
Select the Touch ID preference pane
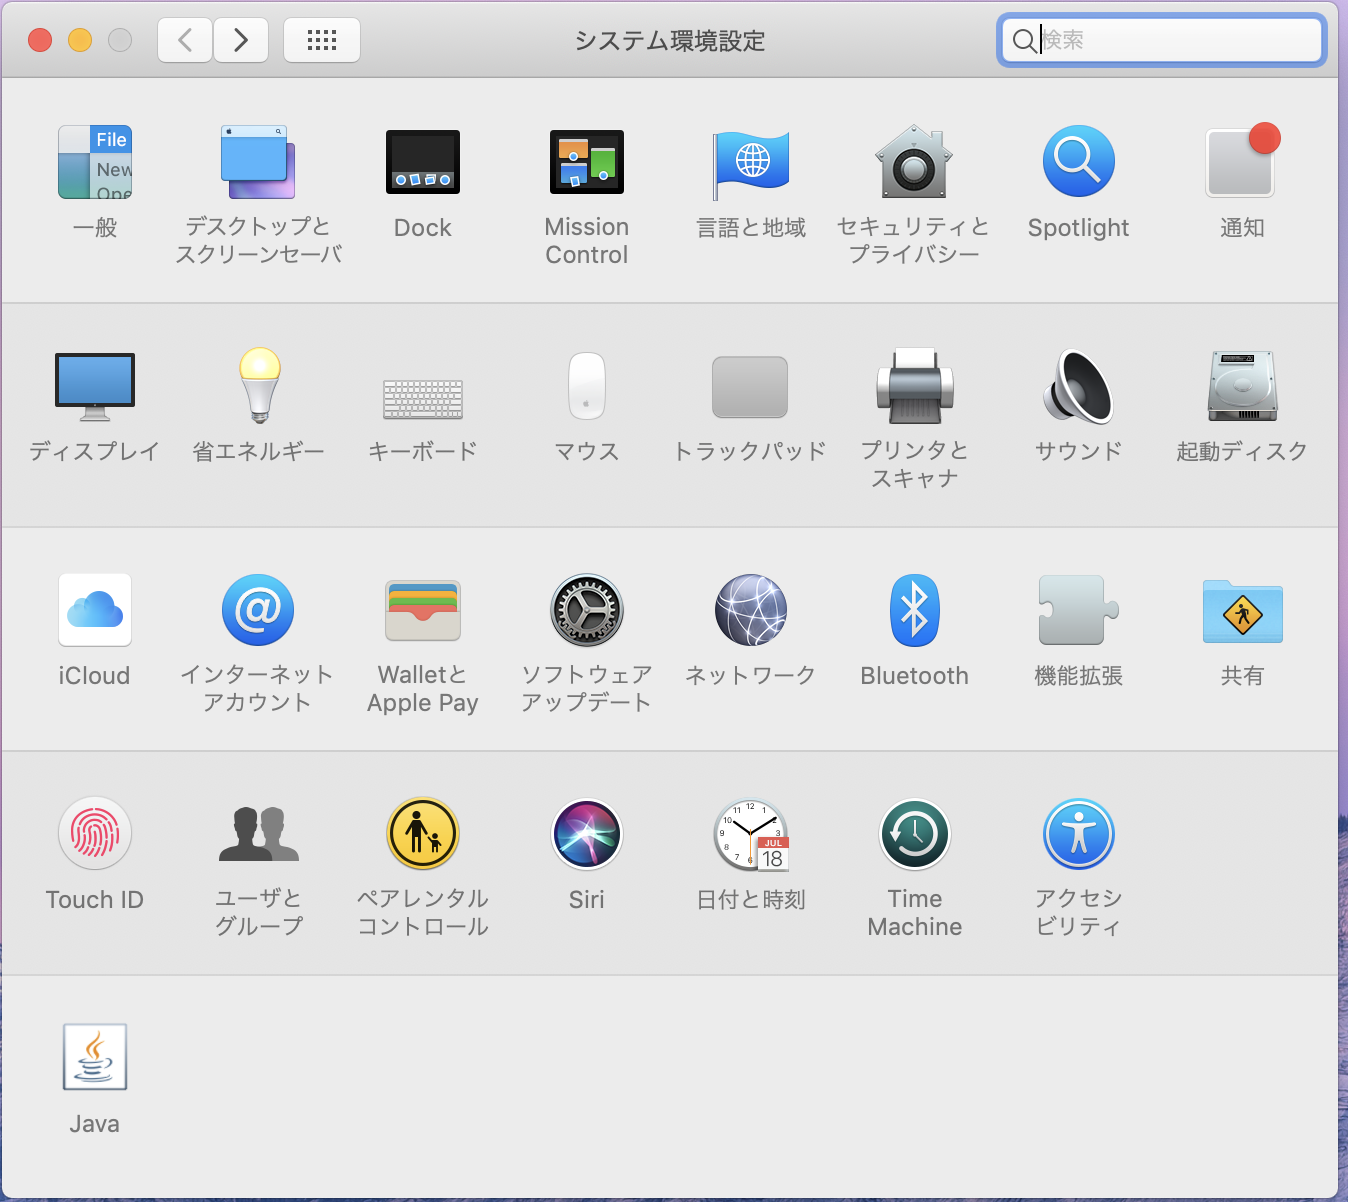[94, 833]
